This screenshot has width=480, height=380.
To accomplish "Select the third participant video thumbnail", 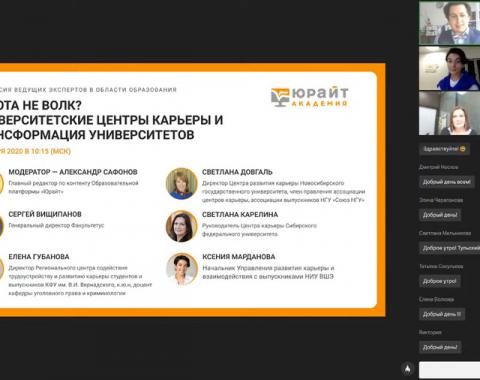I will click(449, 113).
